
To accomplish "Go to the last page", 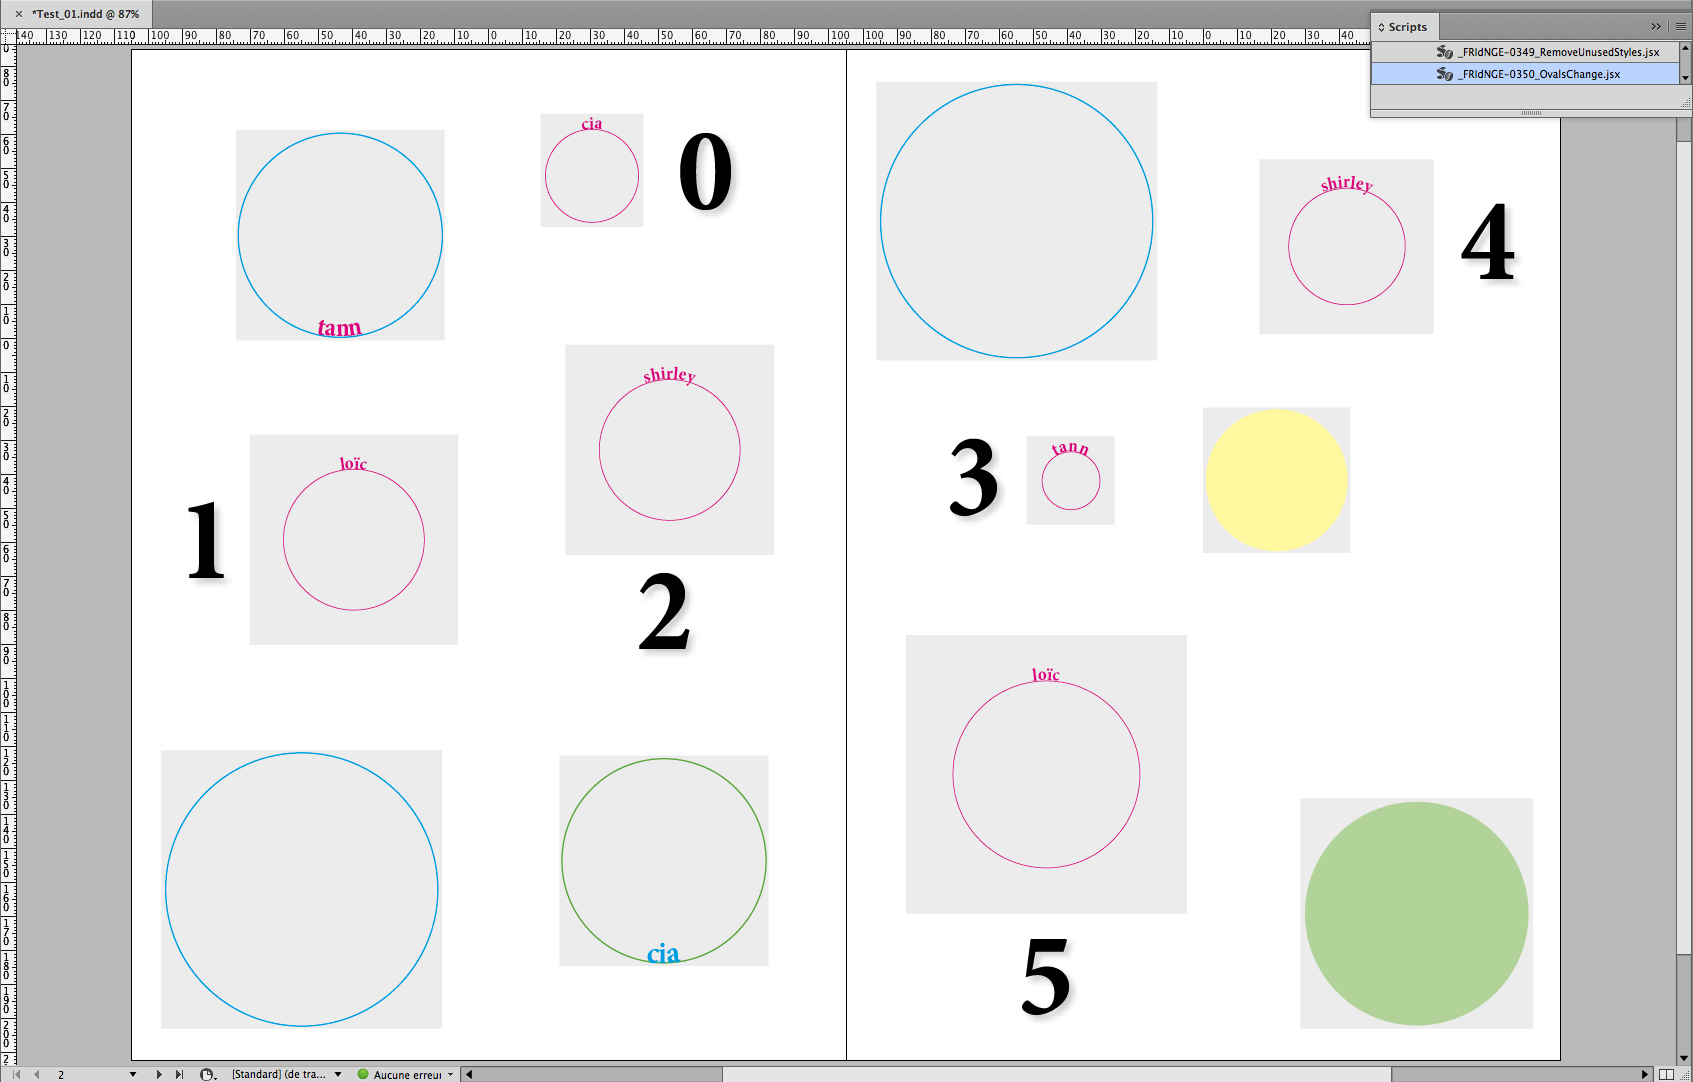I will 179,1074.
